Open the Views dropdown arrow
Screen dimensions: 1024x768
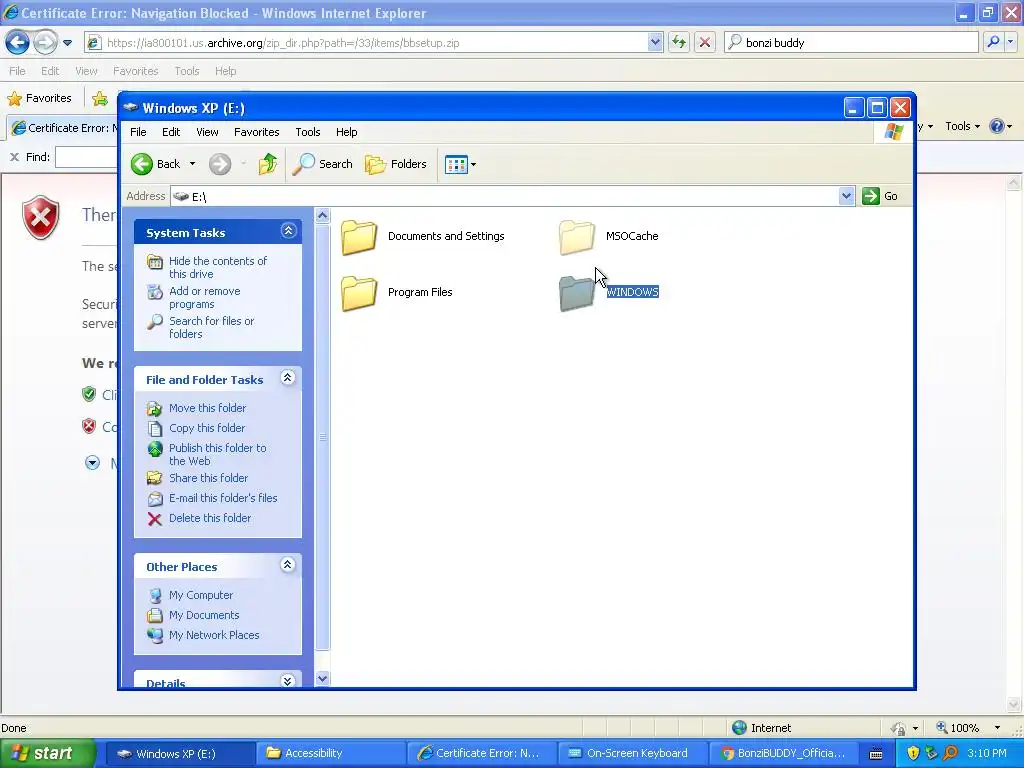(x=473, y=165)
